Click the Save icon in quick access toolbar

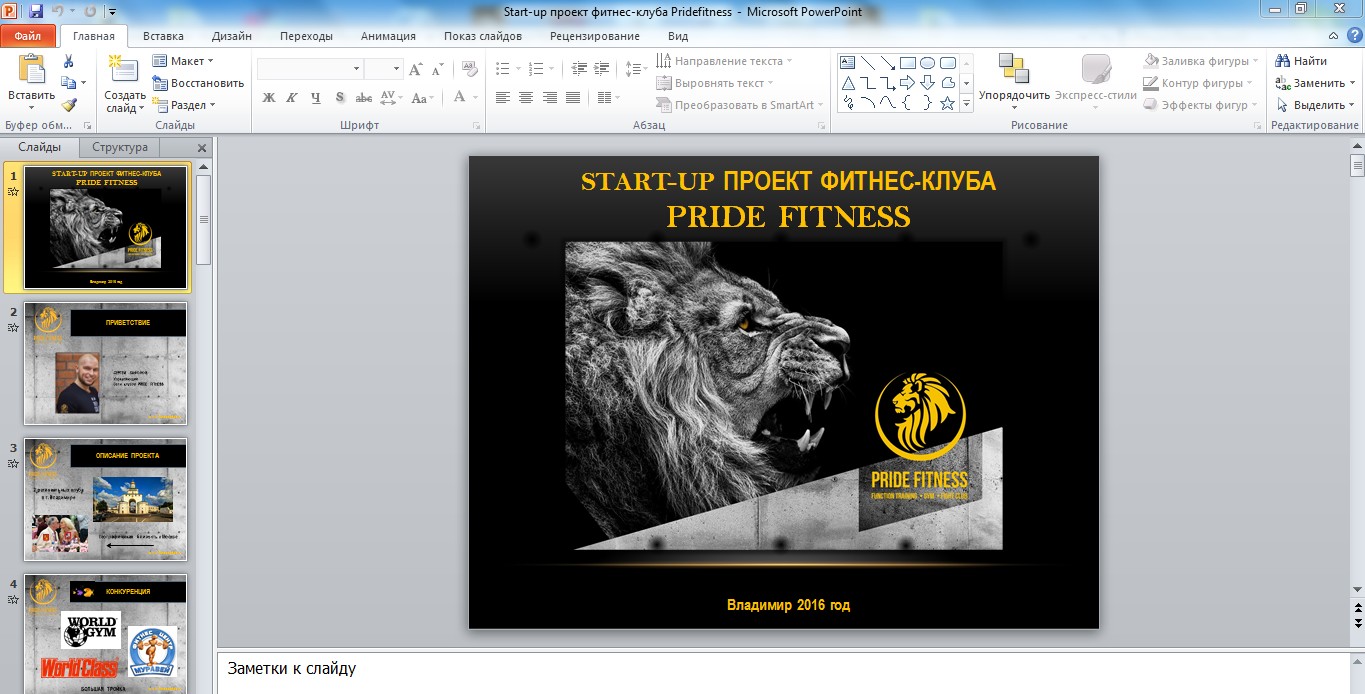coord(36,11)
